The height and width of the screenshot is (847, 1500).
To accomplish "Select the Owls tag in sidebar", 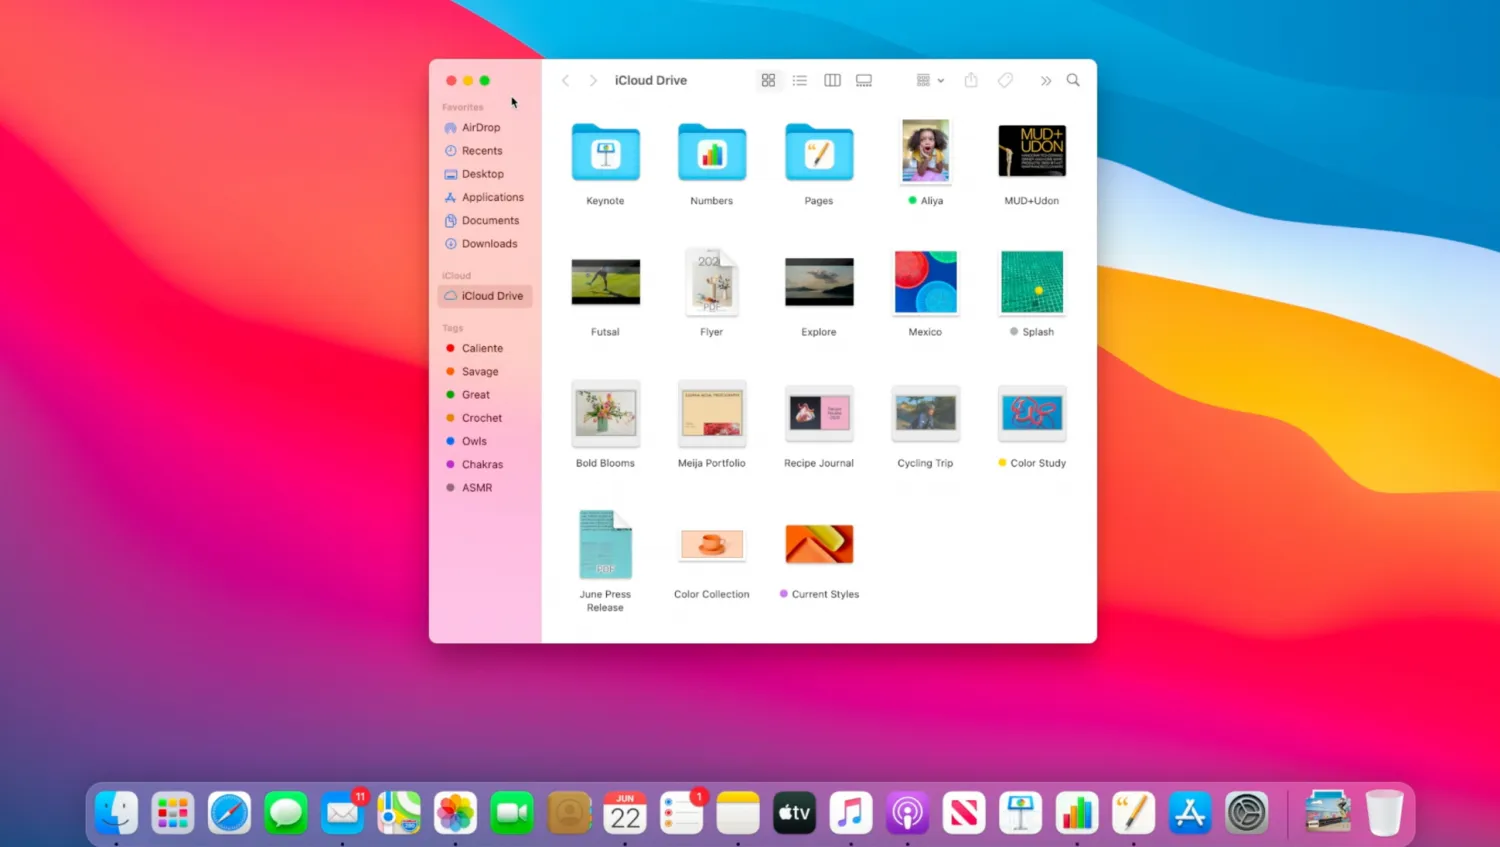I will pyautogui.click(x=474, y=441).
